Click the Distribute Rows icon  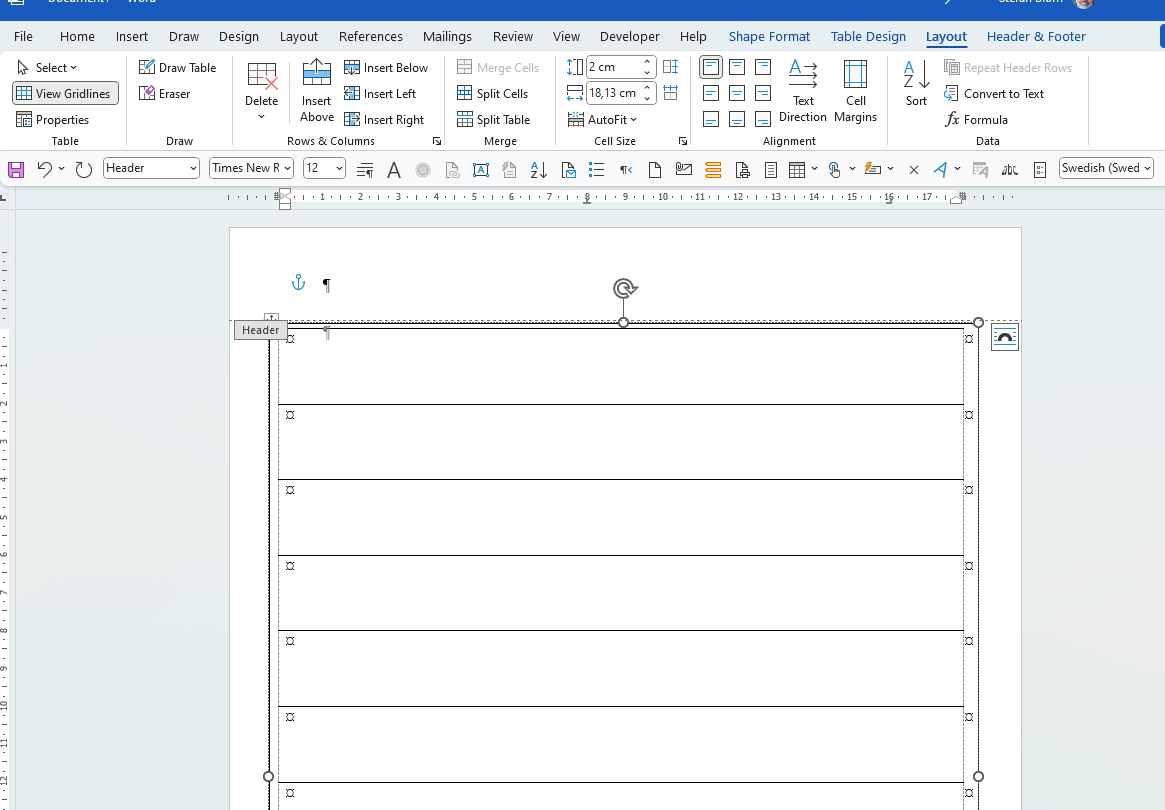point(670,67)
